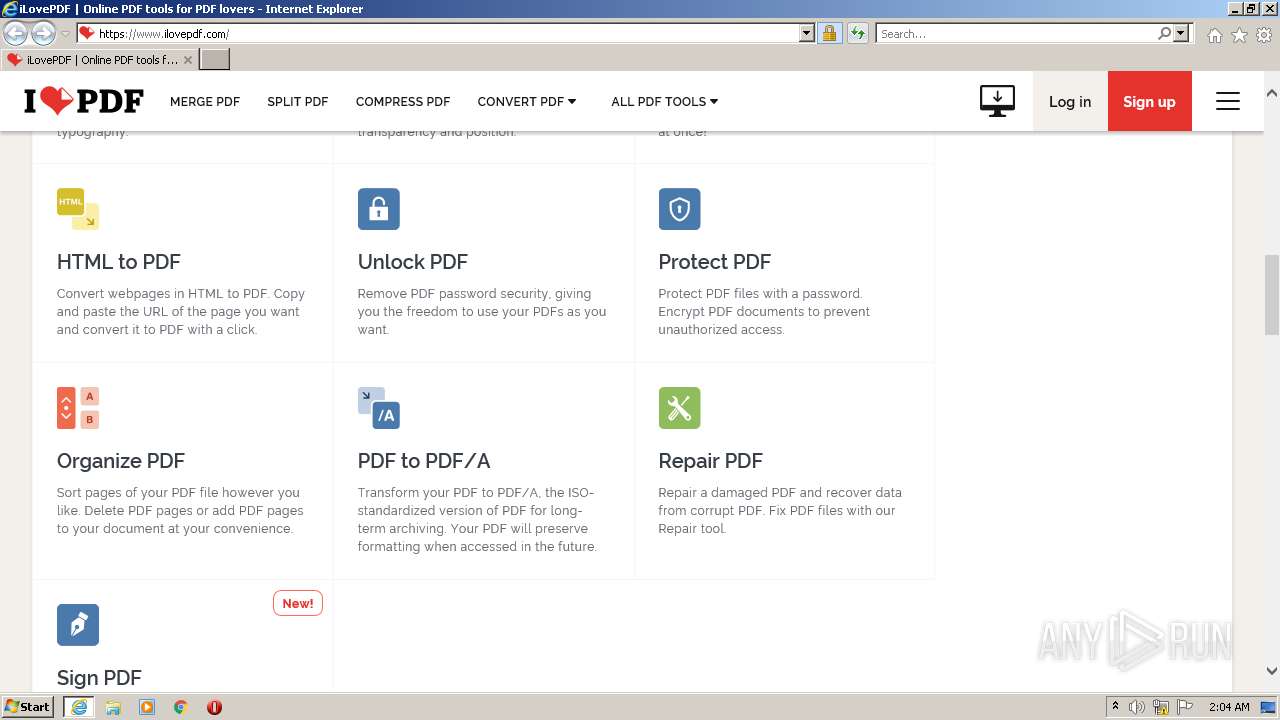Switch to the iLovePDF browser tab

pos(100,60)
